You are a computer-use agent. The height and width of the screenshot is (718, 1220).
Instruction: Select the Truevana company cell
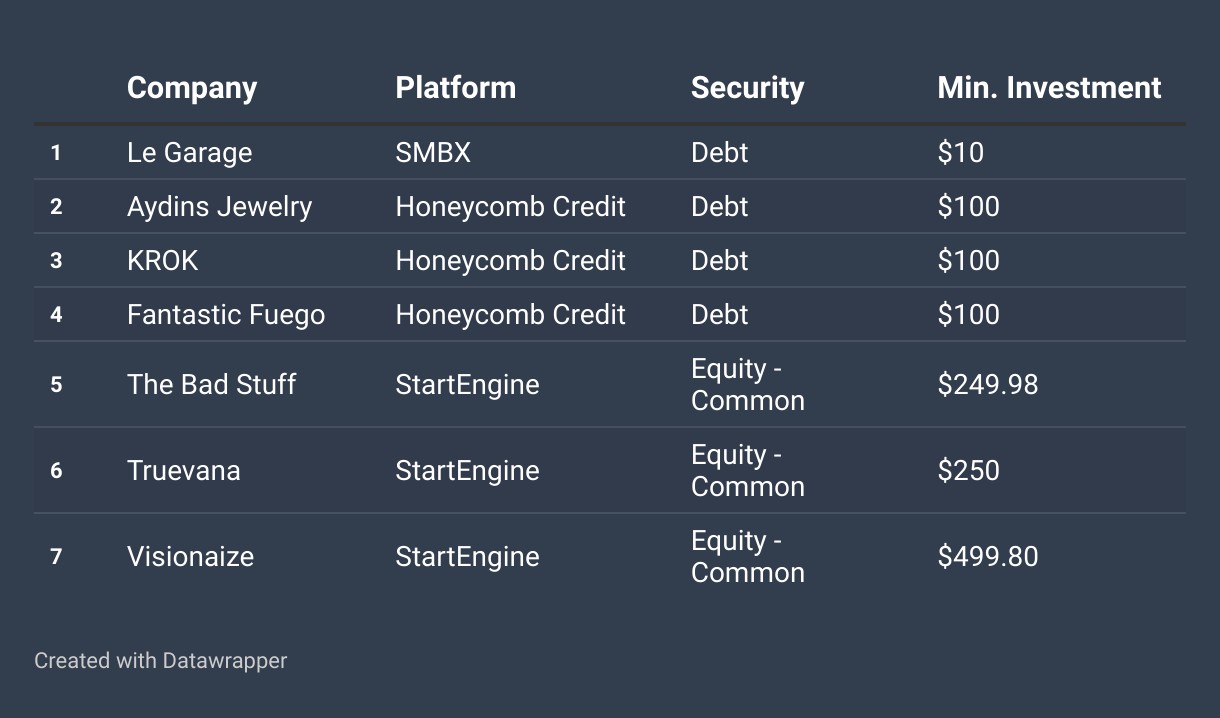point(184,471)
